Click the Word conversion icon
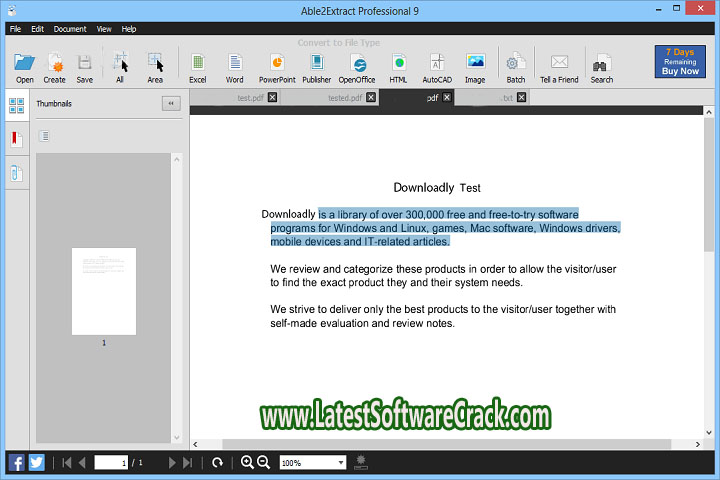The height and width of the screenshot is (480, 720). click(234, 65)
